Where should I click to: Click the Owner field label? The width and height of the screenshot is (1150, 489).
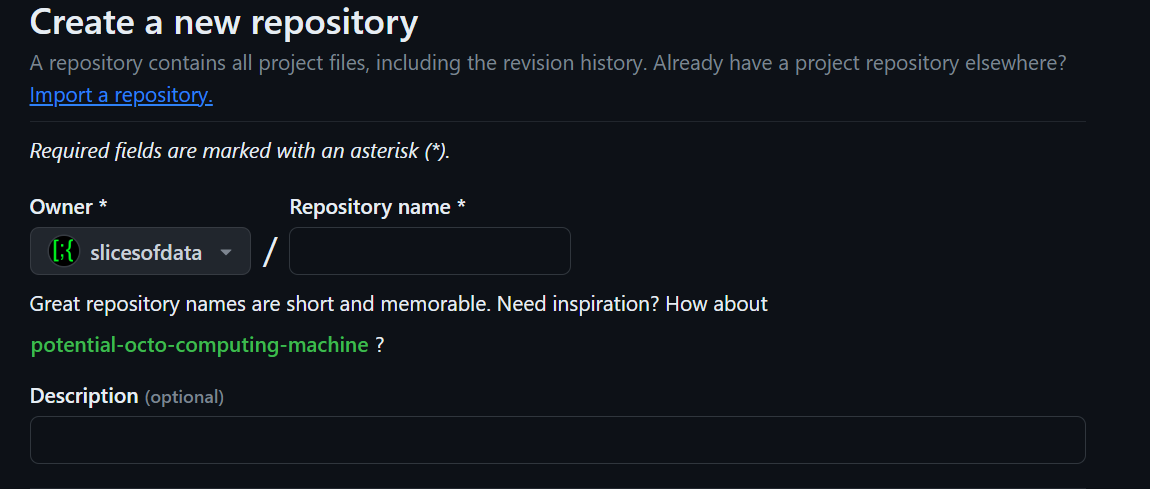[x=68, y=207]
